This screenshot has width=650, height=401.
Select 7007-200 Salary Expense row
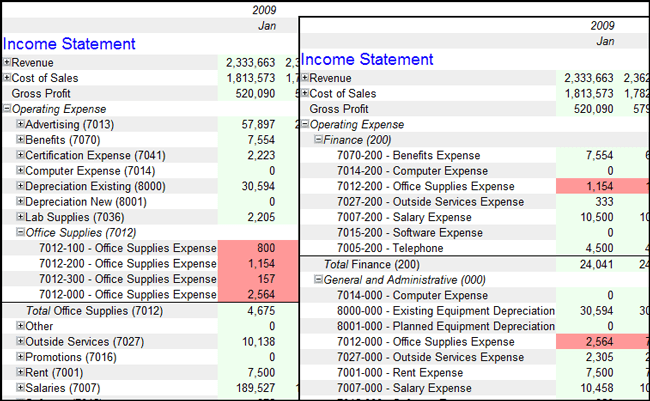[404, 217]
